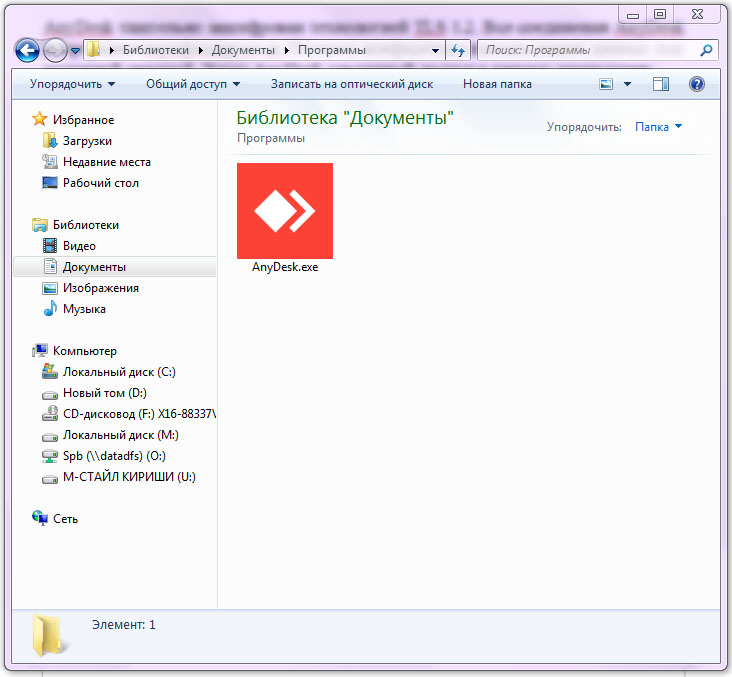
Task: Click the Сеть network icon
Action: (x=40, y=518)
